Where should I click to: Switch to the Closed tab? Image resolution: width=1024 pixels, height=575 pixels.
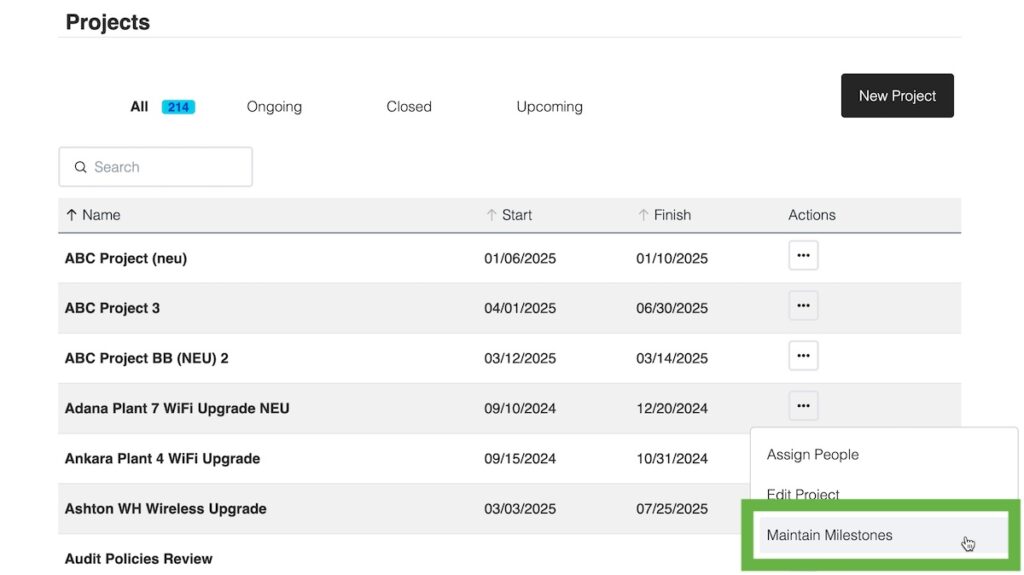(x=409, y=107)
